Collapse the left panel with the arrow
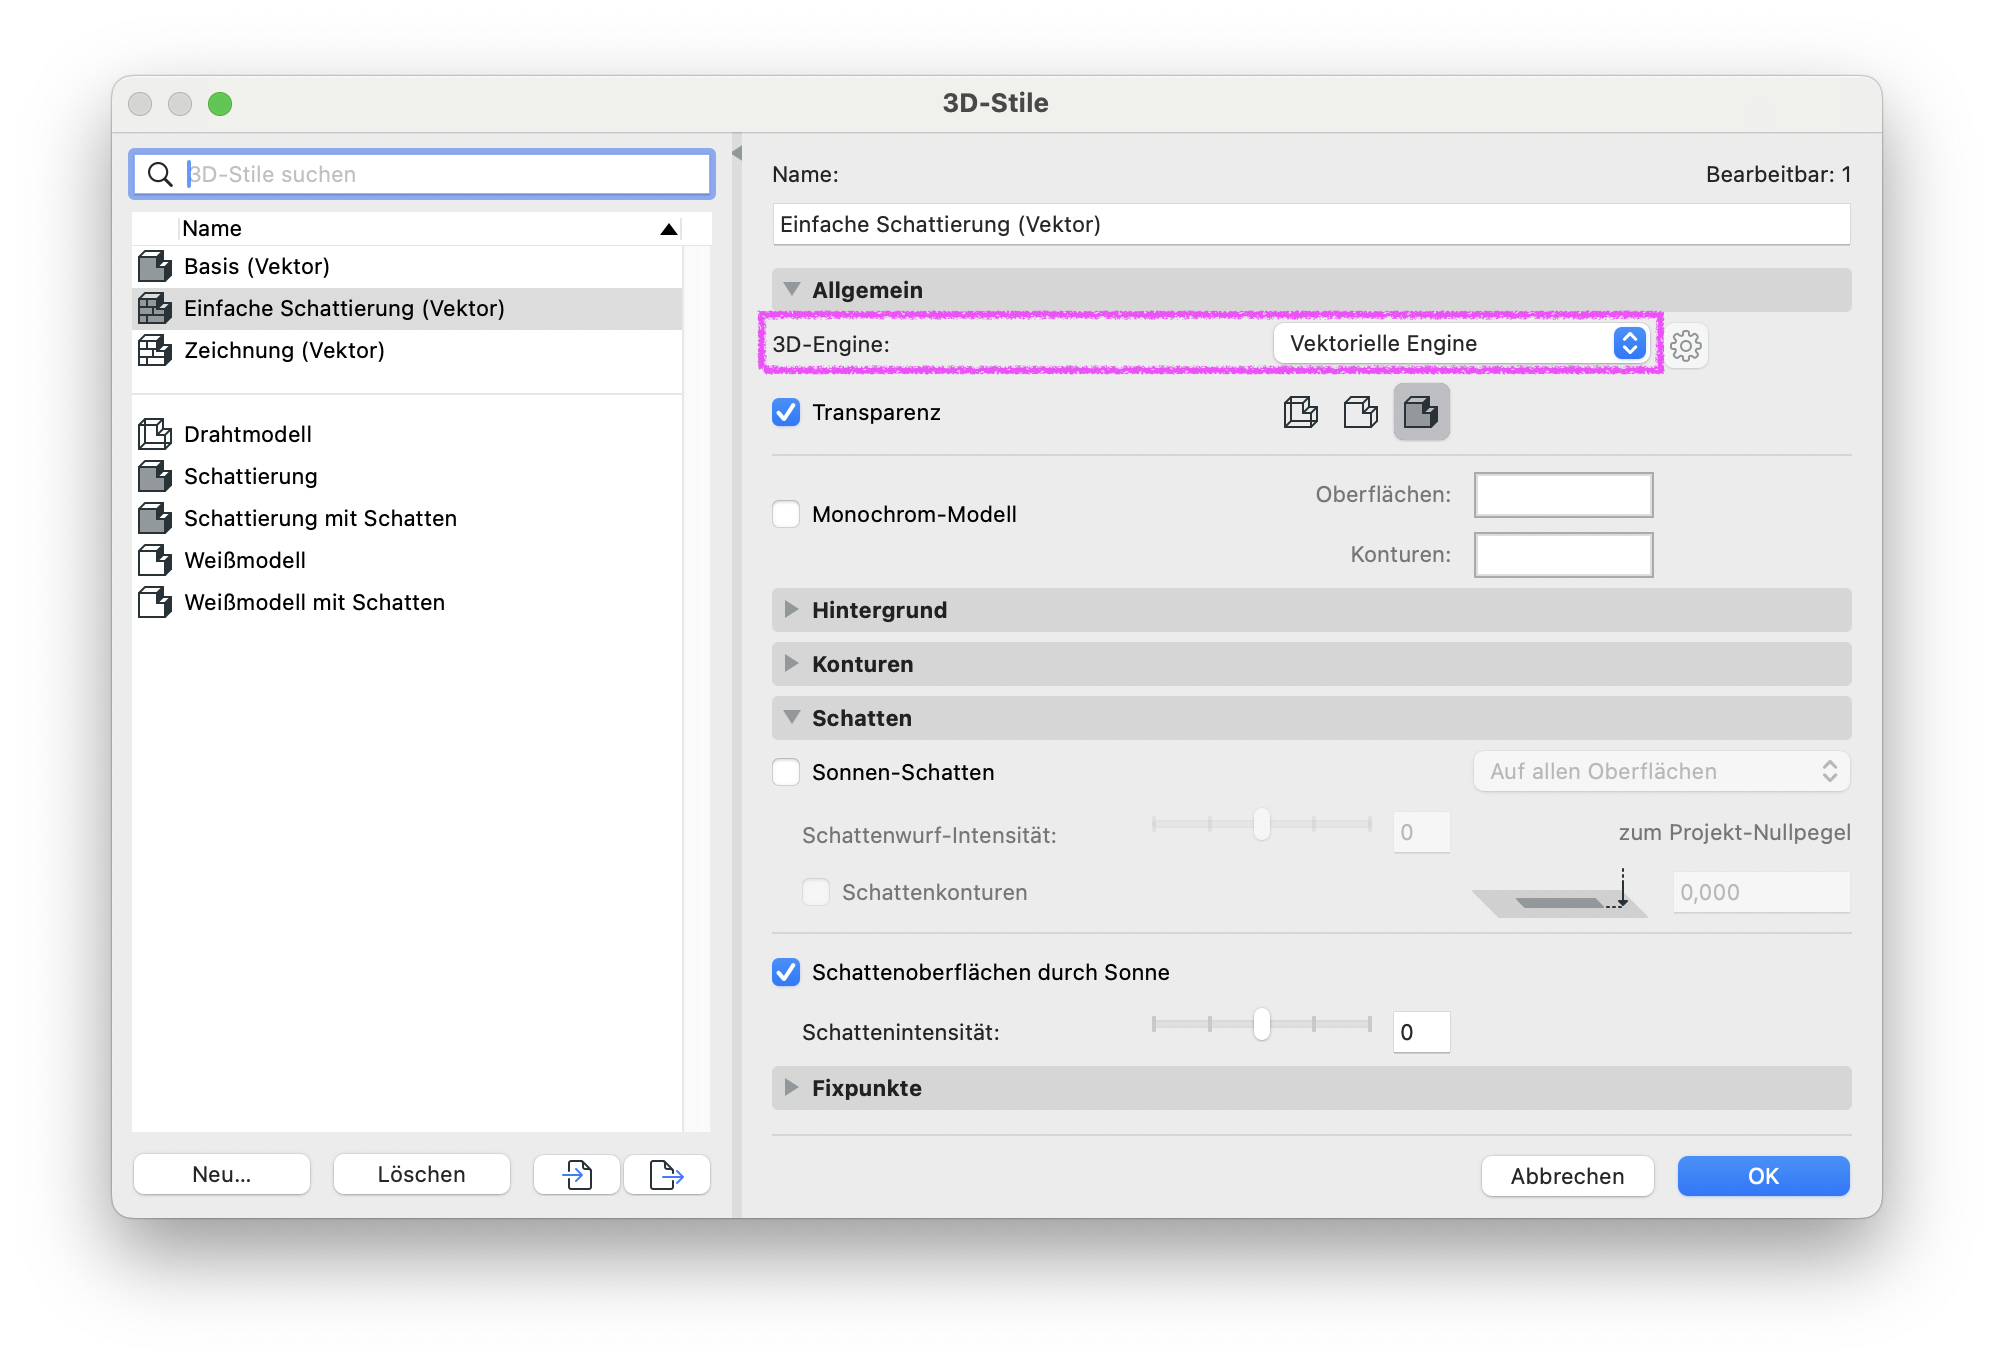Viewport: 1994px width, 1366px height. [737, 153]
